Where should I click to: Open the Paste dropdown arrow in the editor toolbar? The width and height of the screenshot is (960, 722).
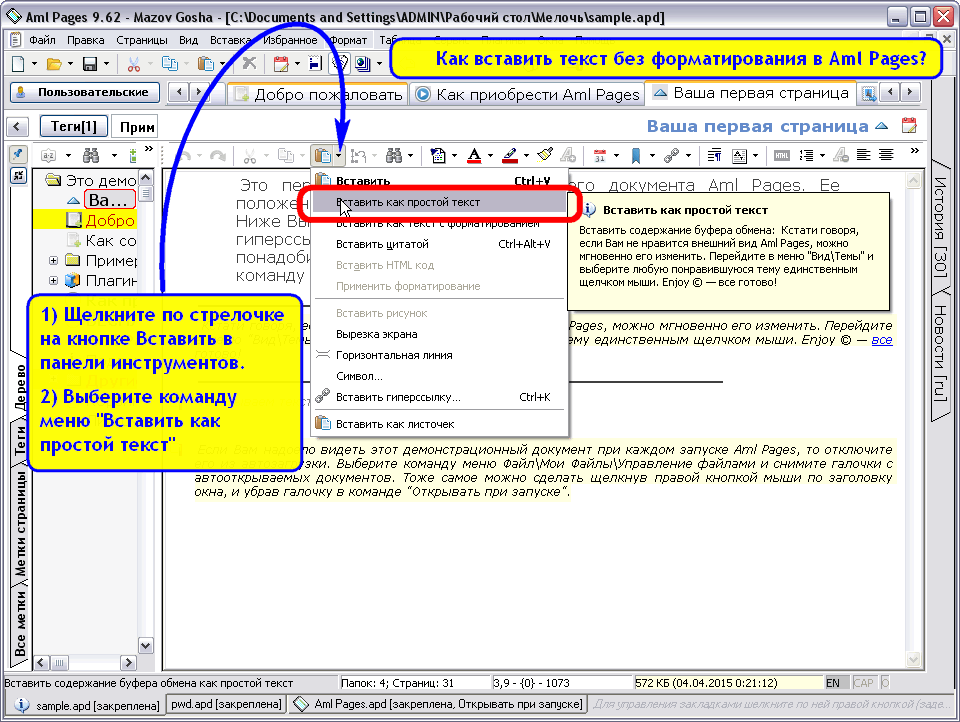click(339, 156)
